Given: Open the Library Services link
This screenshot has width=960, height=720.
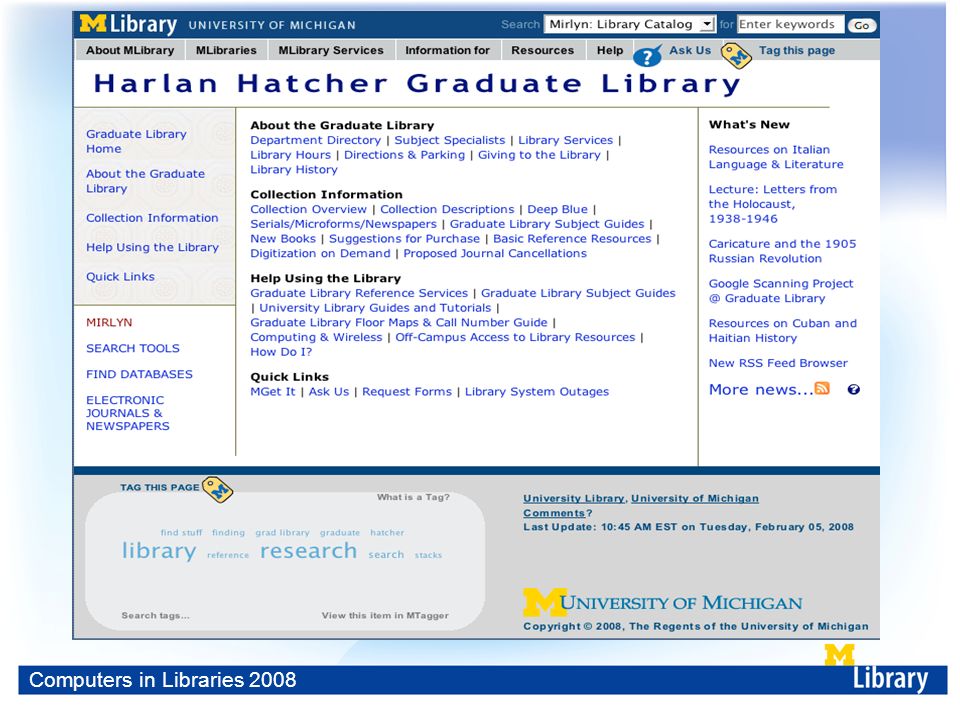Looking at the screenshot, I should point(565,140).
